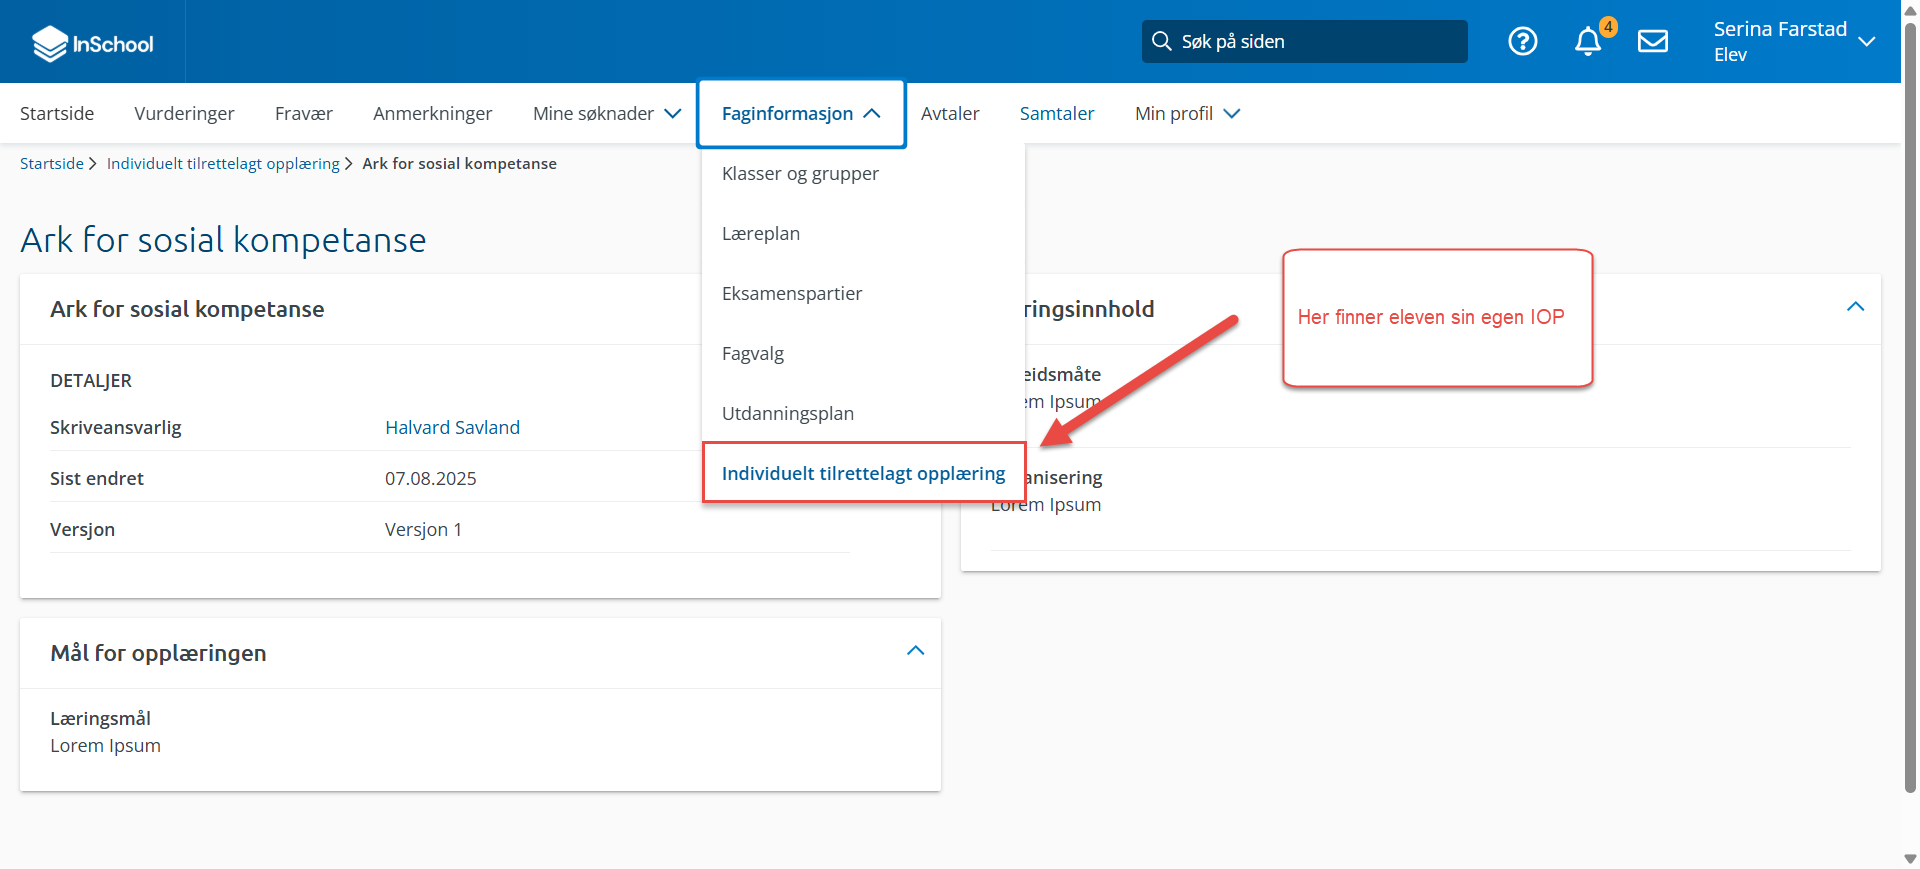Click 'Ark for sosial kompetanse' page title

pos(223,240)
